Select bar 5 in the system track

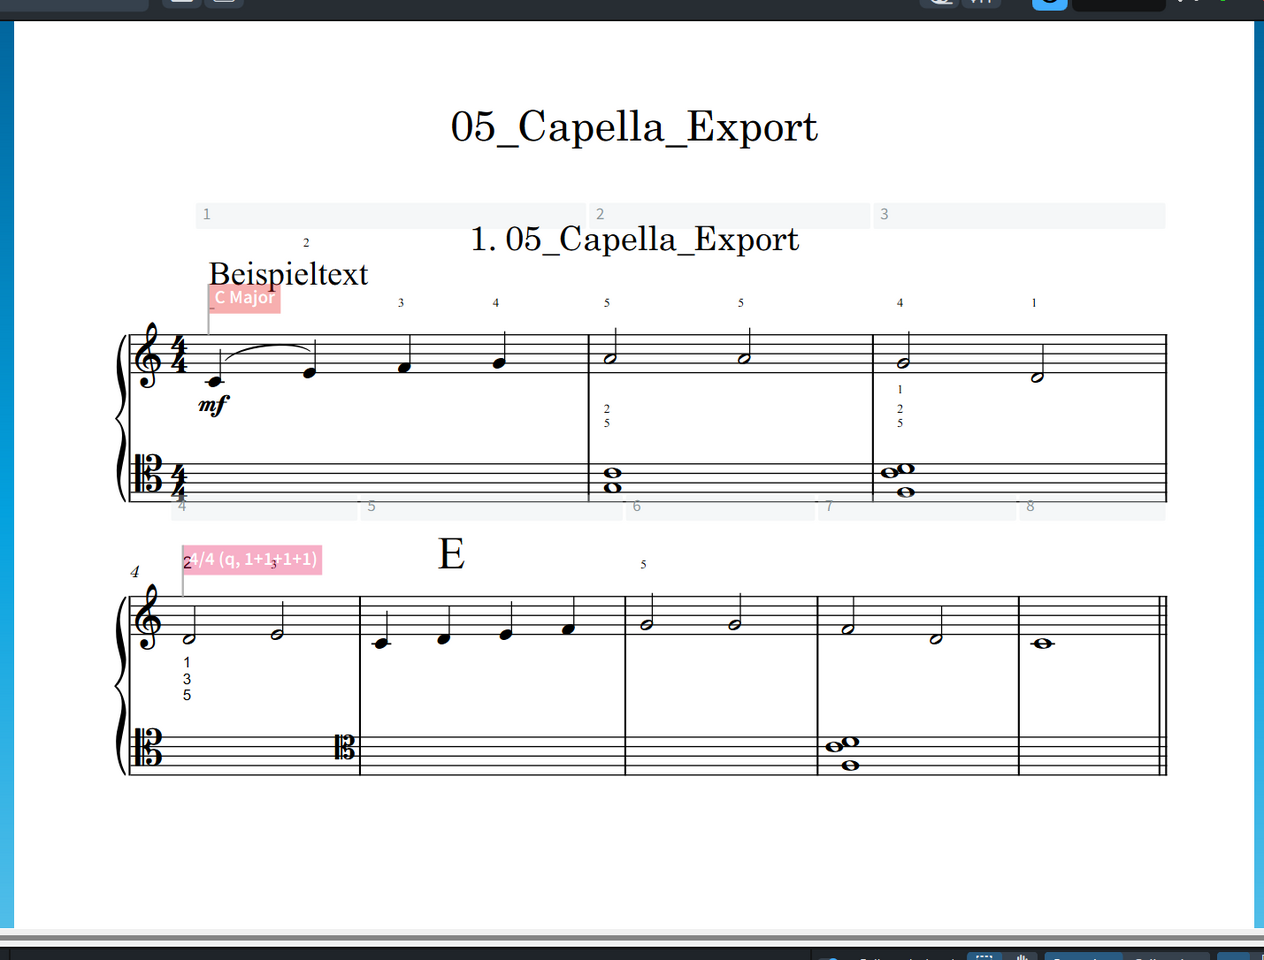pyautogui.click(x=491, y=509)
